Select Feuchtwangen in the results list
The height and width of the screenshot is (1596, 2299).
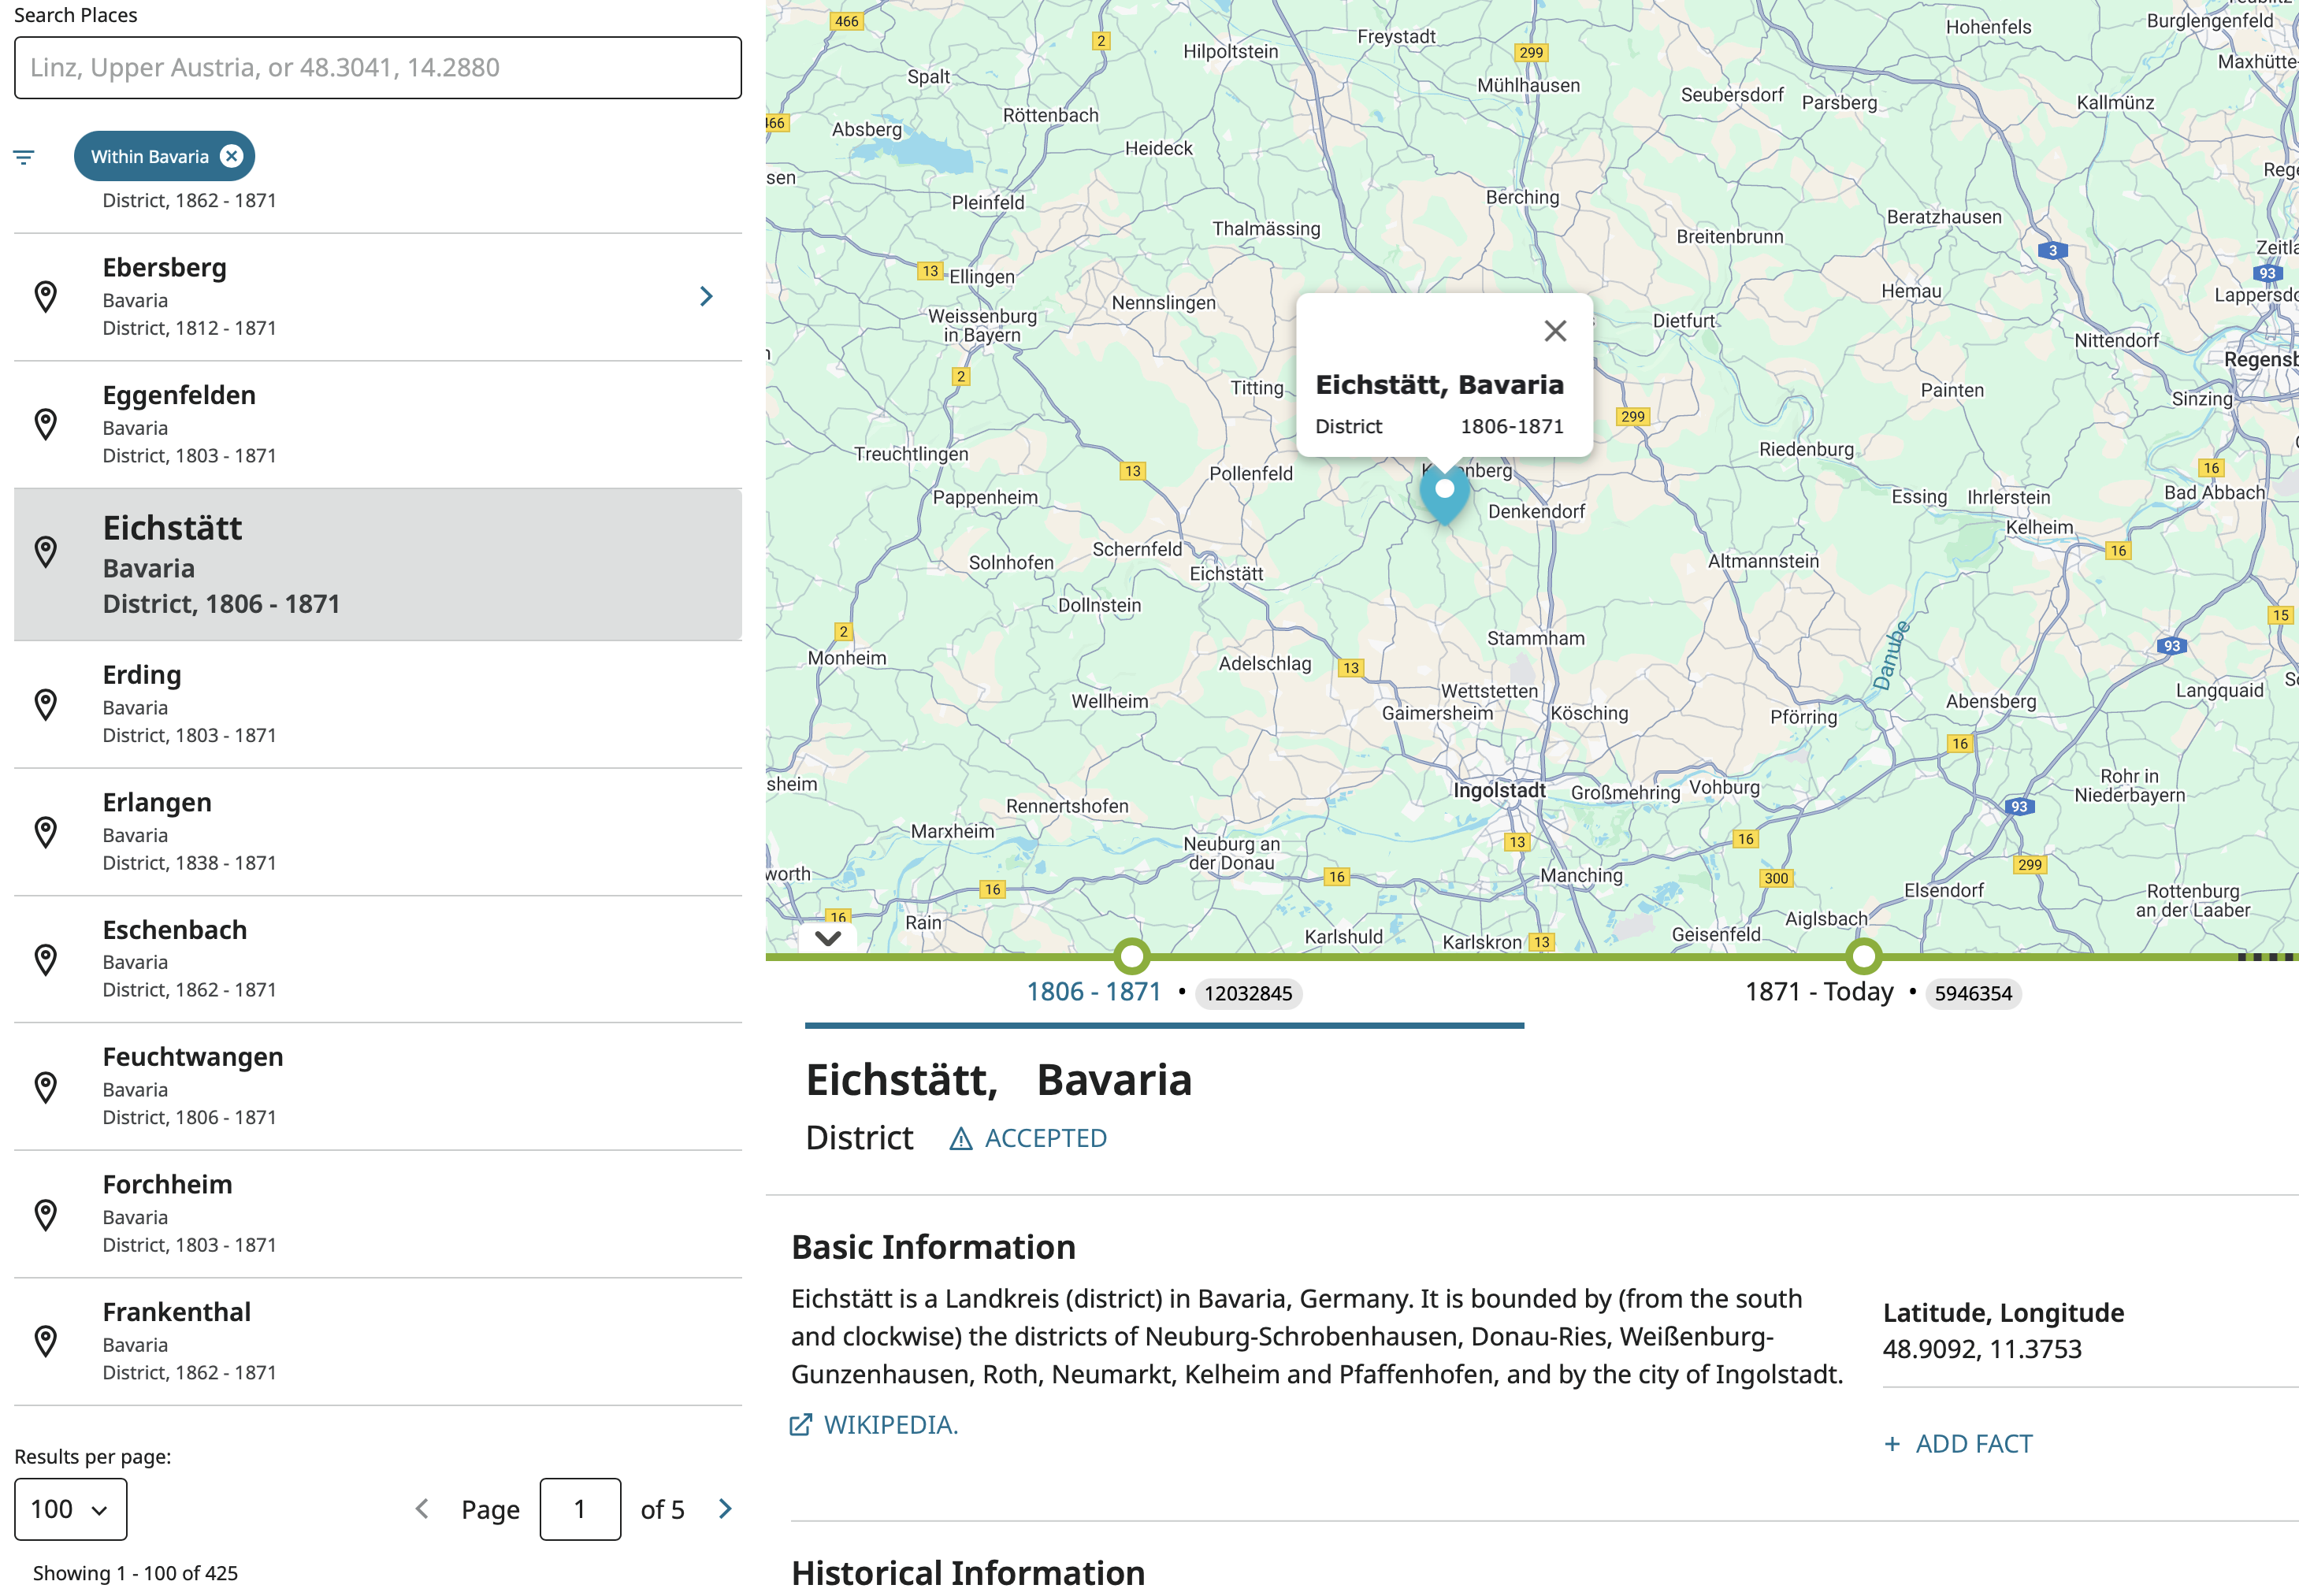coord(192,1057)
